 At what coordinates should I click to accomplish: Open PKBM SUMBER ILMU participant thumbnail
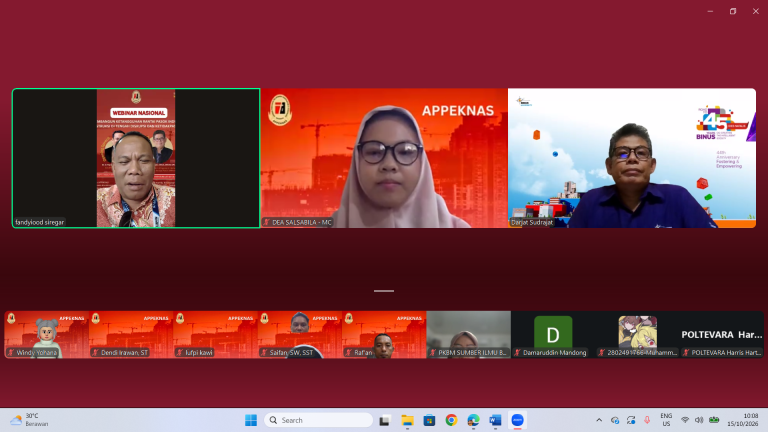(469, 335)
